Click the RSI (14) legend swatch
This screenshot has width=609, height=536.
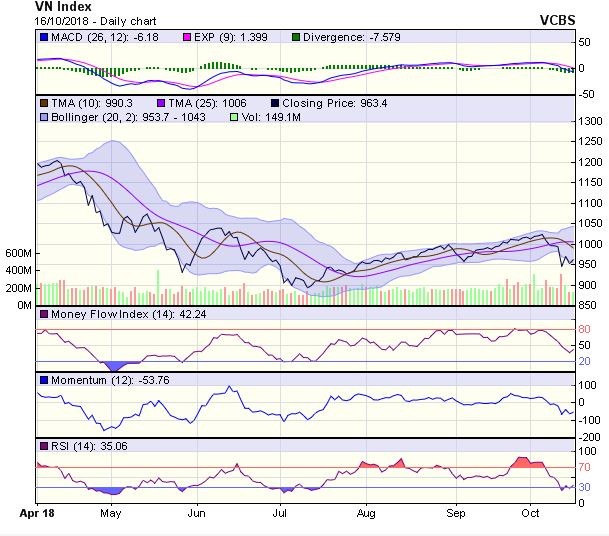click(x=44, y=446)
